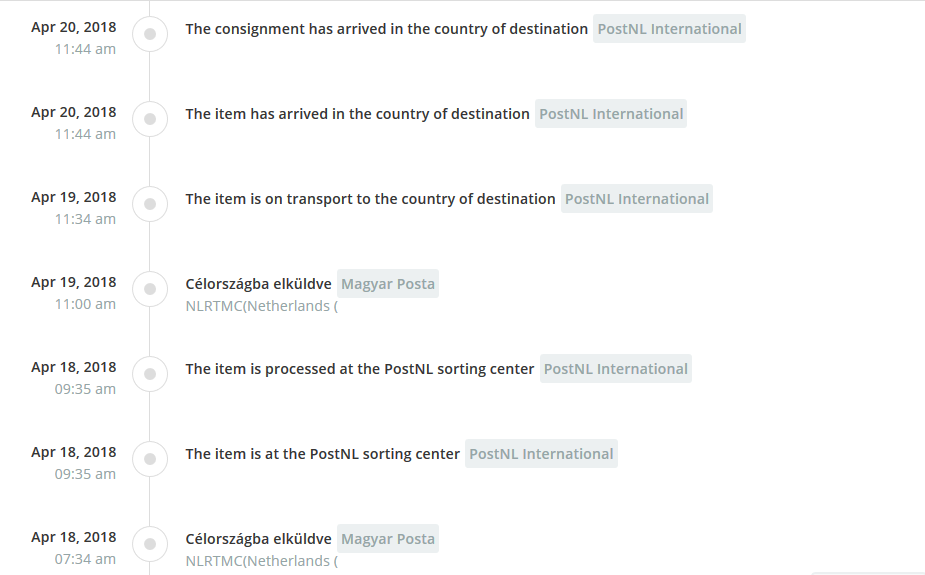The image size is (925, 575).
Task: Click the NLRTMC(Netherlands location text under Apr 18 07:34 am
Action: click(262, 561)
